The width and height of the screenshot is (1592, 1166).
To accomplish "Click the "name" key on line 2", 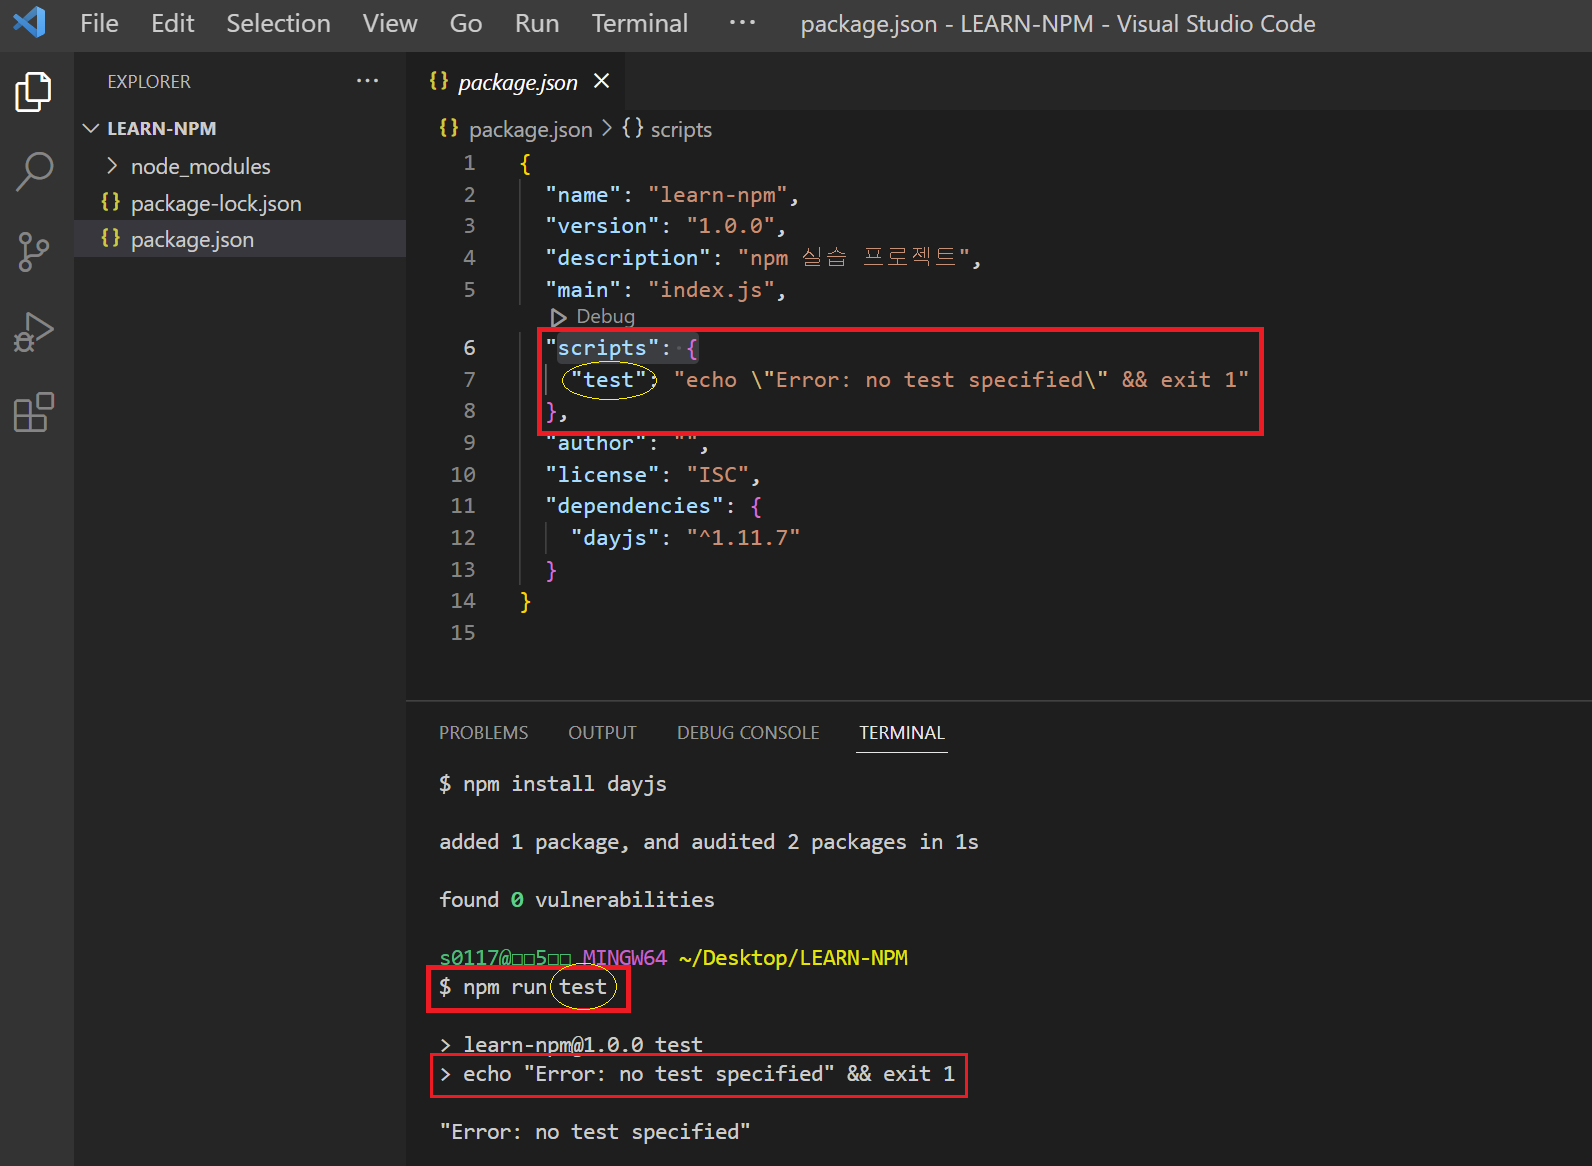I will point(583,194).
